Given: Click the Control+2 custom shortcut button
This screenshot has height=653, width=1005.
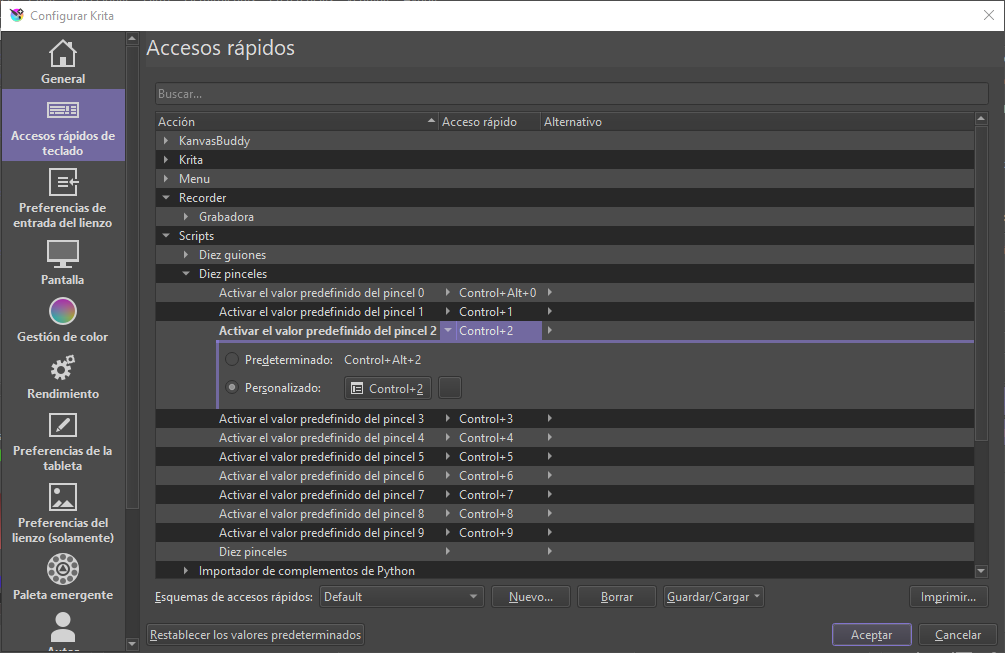Looking at the screenshot, I should click(x=388, y=388).
